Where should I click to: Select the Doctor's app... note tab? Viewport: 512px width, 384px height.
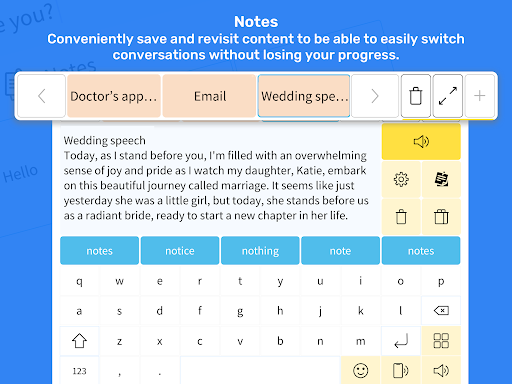point(114,96)
